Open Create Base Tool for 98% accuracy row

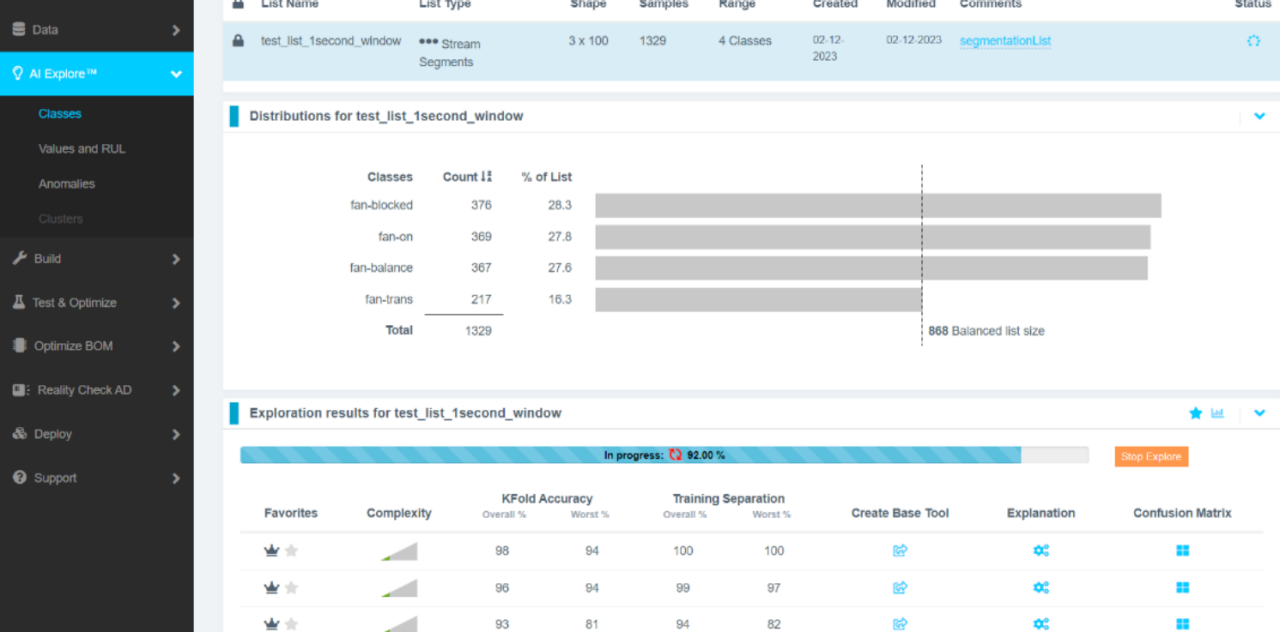click(x=899, y=551)
